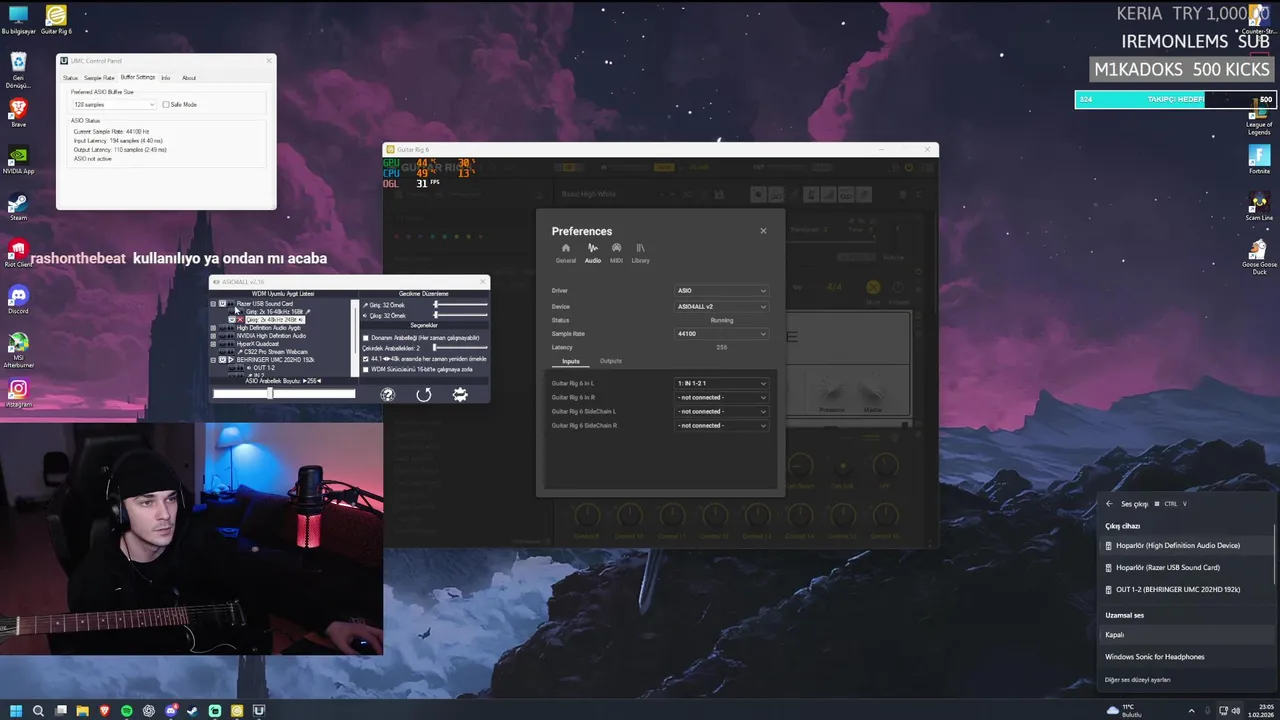Open Guitar Rig 6 SideChain L dropdown
This screenshot has width=1280, height=720.
722,411
